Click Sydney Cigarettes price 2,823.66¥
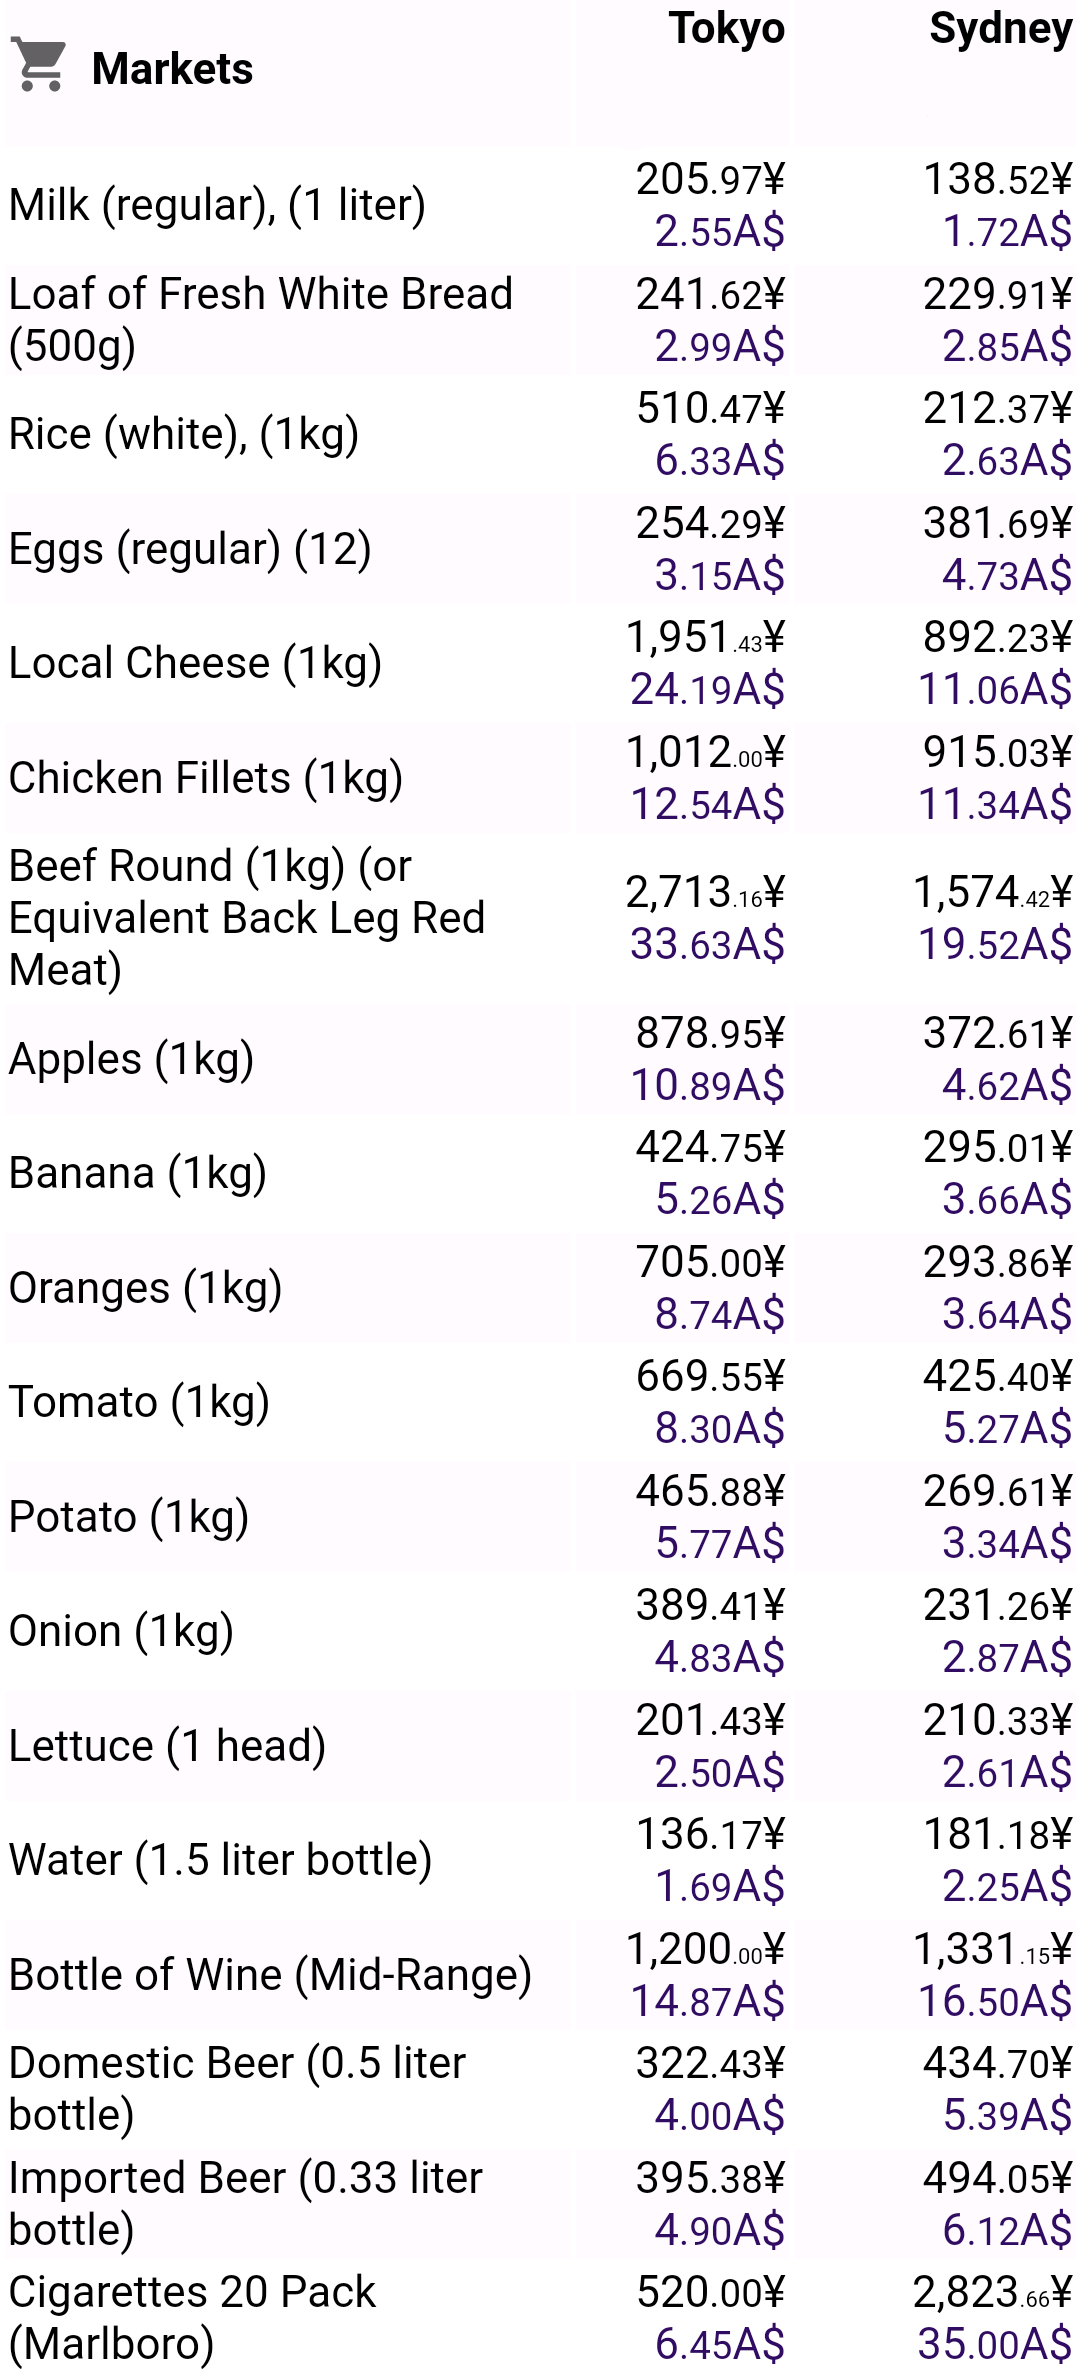This screenshot has width=1080, height=2375. (x=993, y=2292)
